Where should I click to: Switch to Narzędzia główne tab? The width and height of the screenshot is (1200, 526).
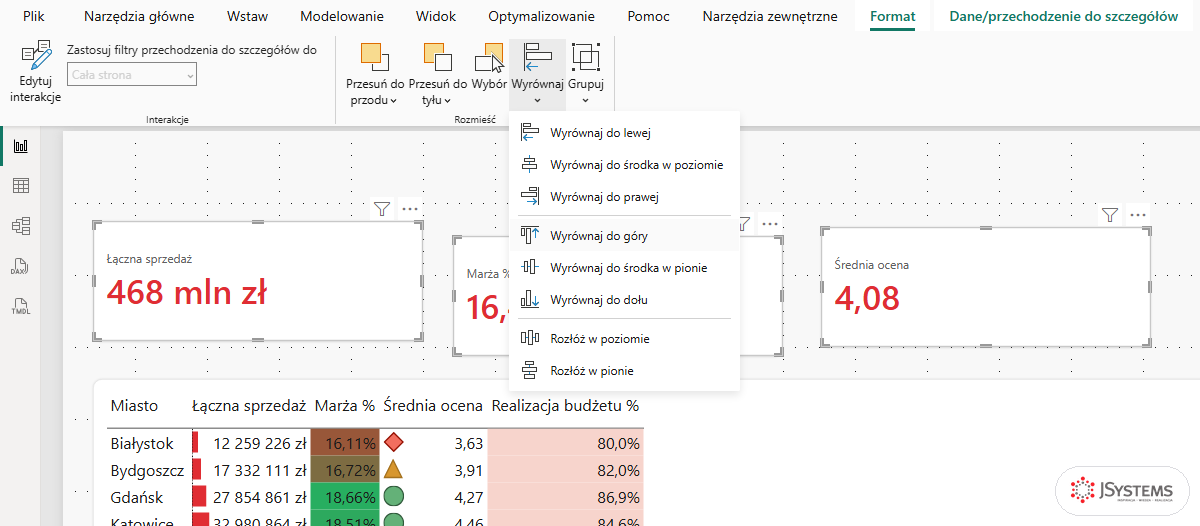point(139,16)
